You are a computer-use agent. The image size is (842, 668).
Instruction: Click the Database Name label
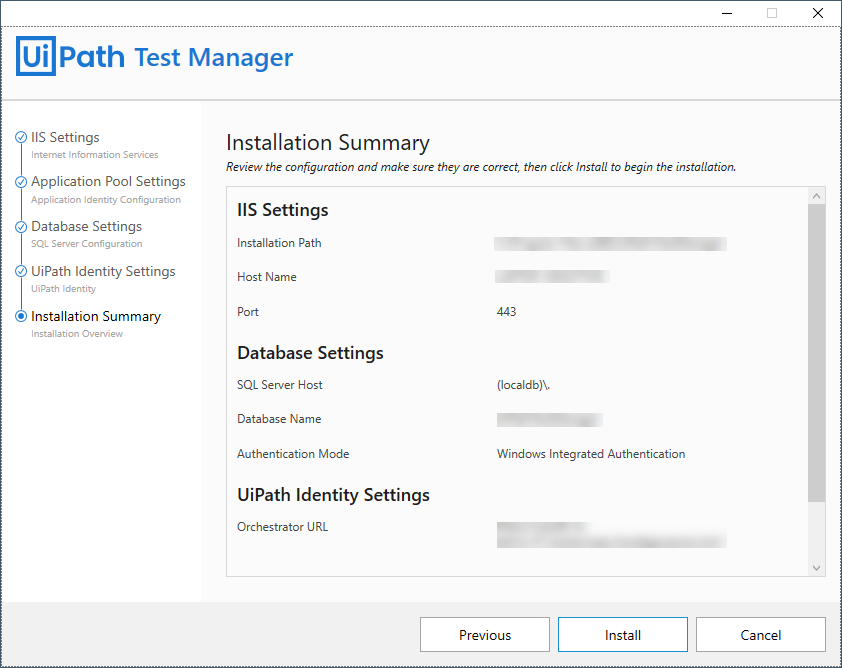click(x=279, y=419)
